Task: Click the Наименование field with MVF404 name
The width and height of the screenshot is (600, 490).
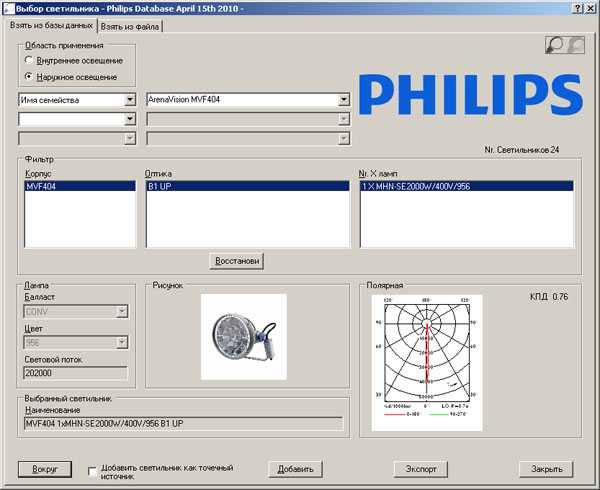Action: (183, 424)
